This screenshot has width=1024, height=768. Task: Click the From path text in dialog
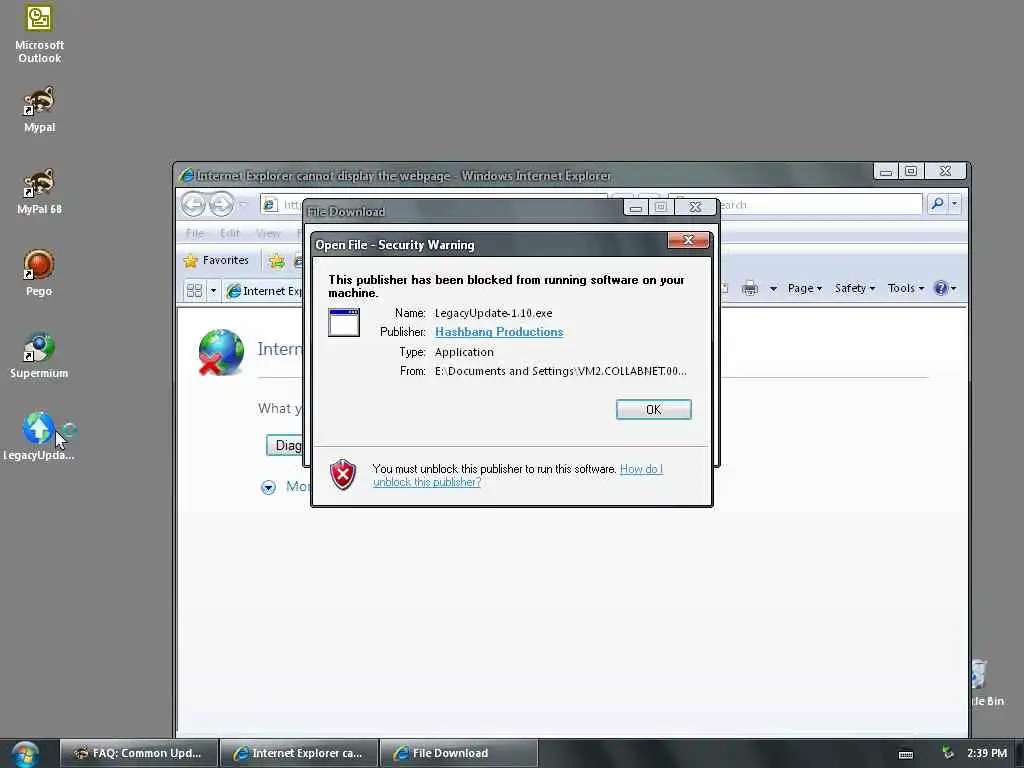point(560,371)
